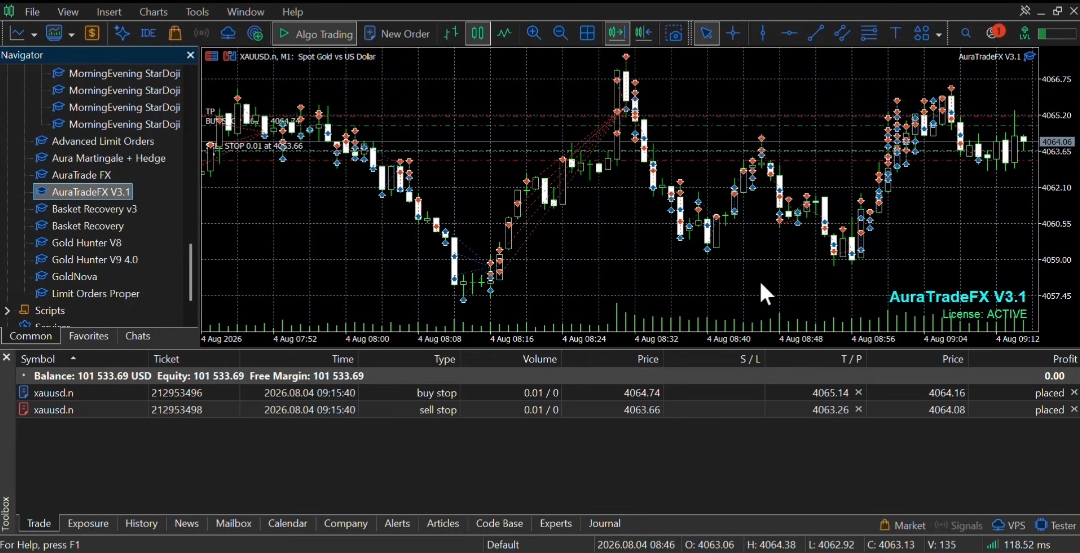Open the MetaEditor IDE button
Viewport: 1080px width, 553px height.
click(148, 33)
